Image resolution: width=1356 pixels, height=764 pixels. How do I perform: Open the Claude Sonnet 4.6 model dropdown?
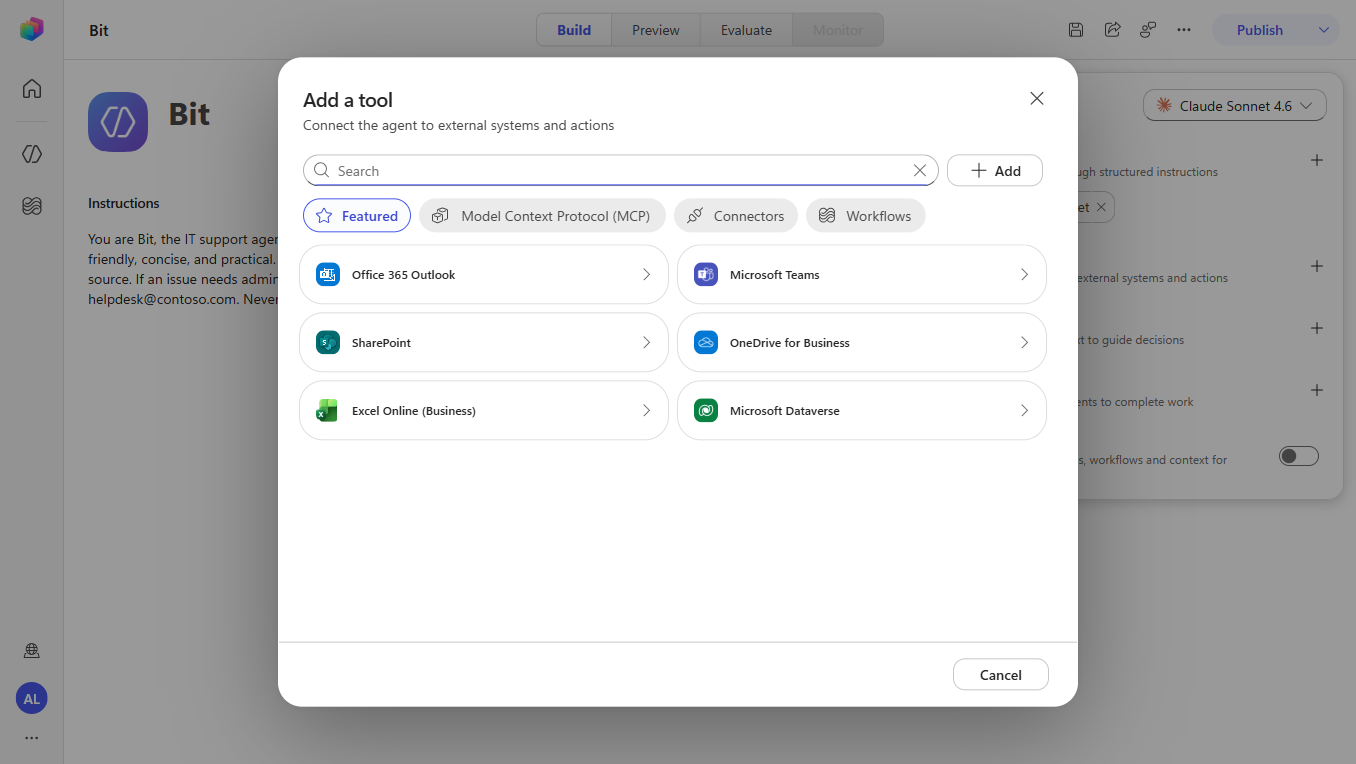point(1235,105)
